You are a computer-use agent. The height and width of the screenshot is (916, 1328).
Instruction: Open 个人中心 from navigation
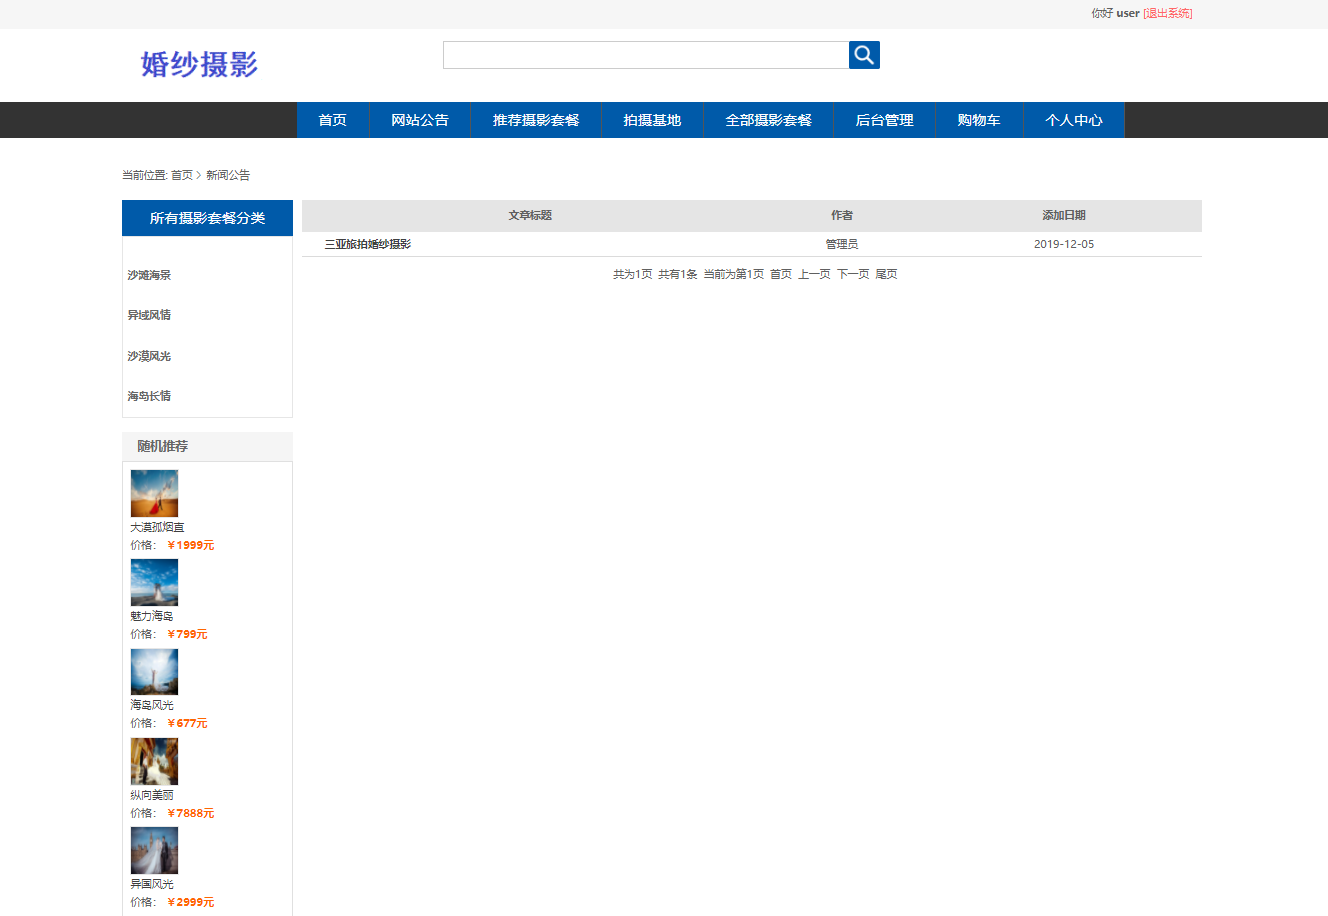click(1074, 120)
